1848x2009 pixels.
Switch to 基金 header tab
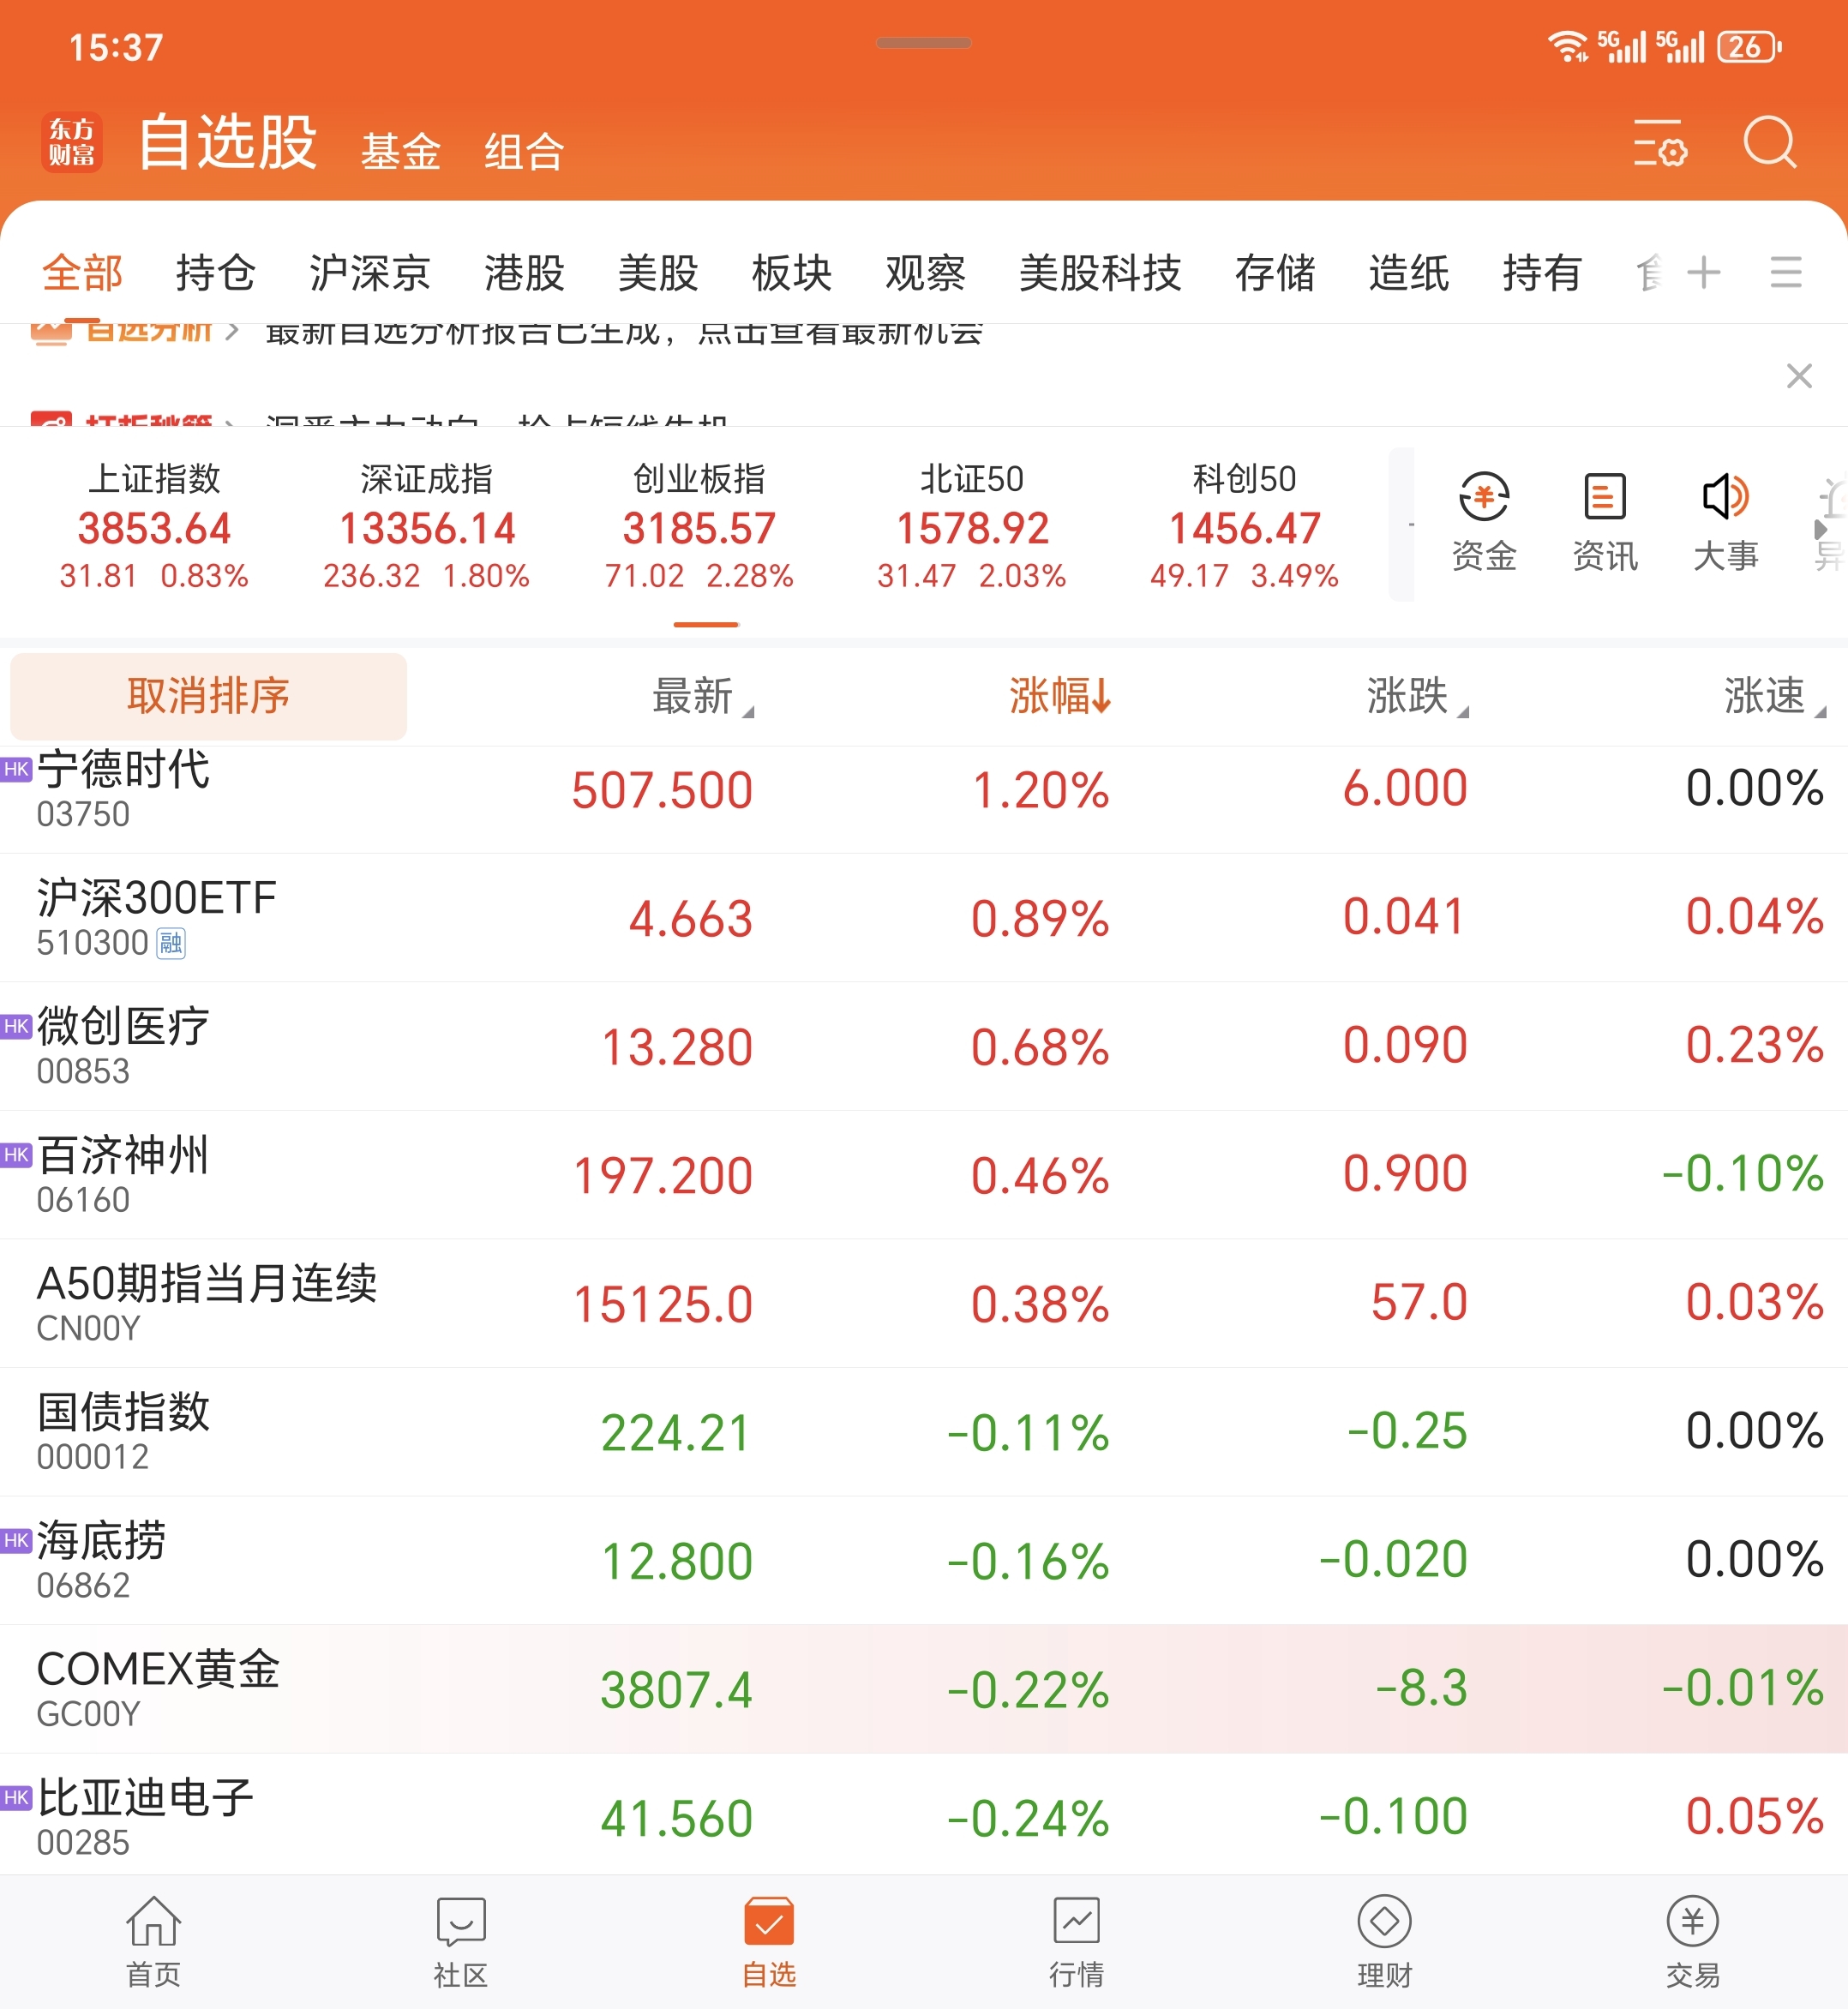[401, 151]
